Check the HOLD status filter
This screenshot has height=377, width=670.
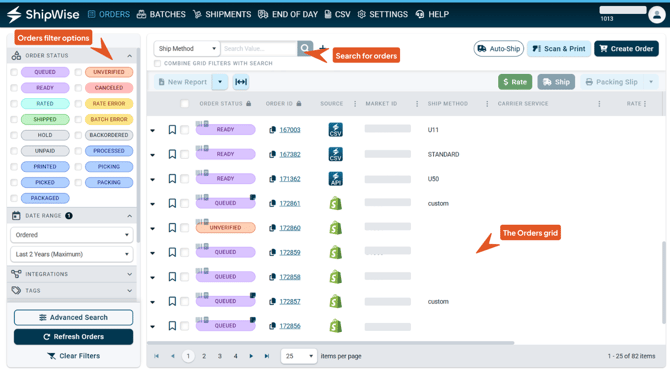pyautogui.click(x=14, y=135)
